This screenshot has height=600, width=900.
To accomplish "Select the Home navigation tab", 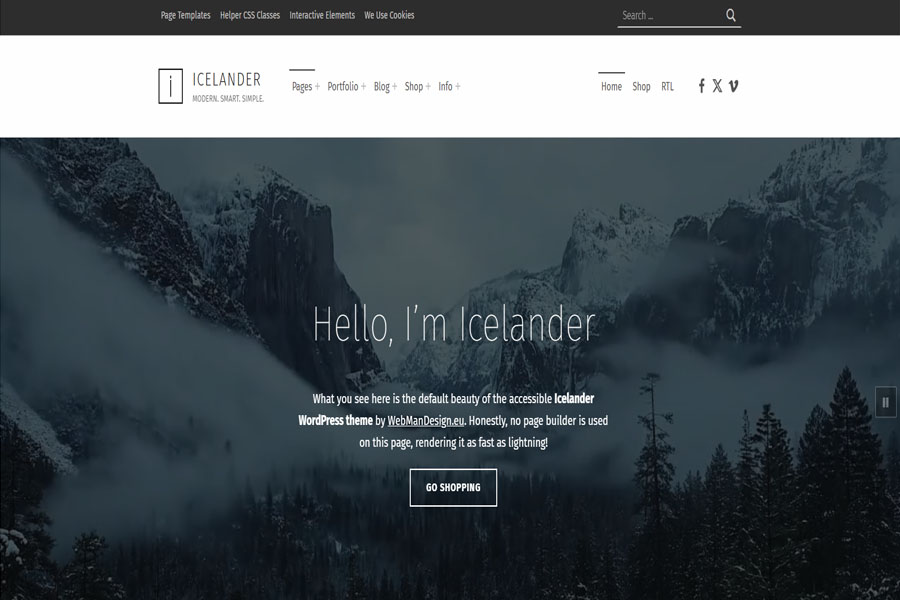I will tap(611, 86).
